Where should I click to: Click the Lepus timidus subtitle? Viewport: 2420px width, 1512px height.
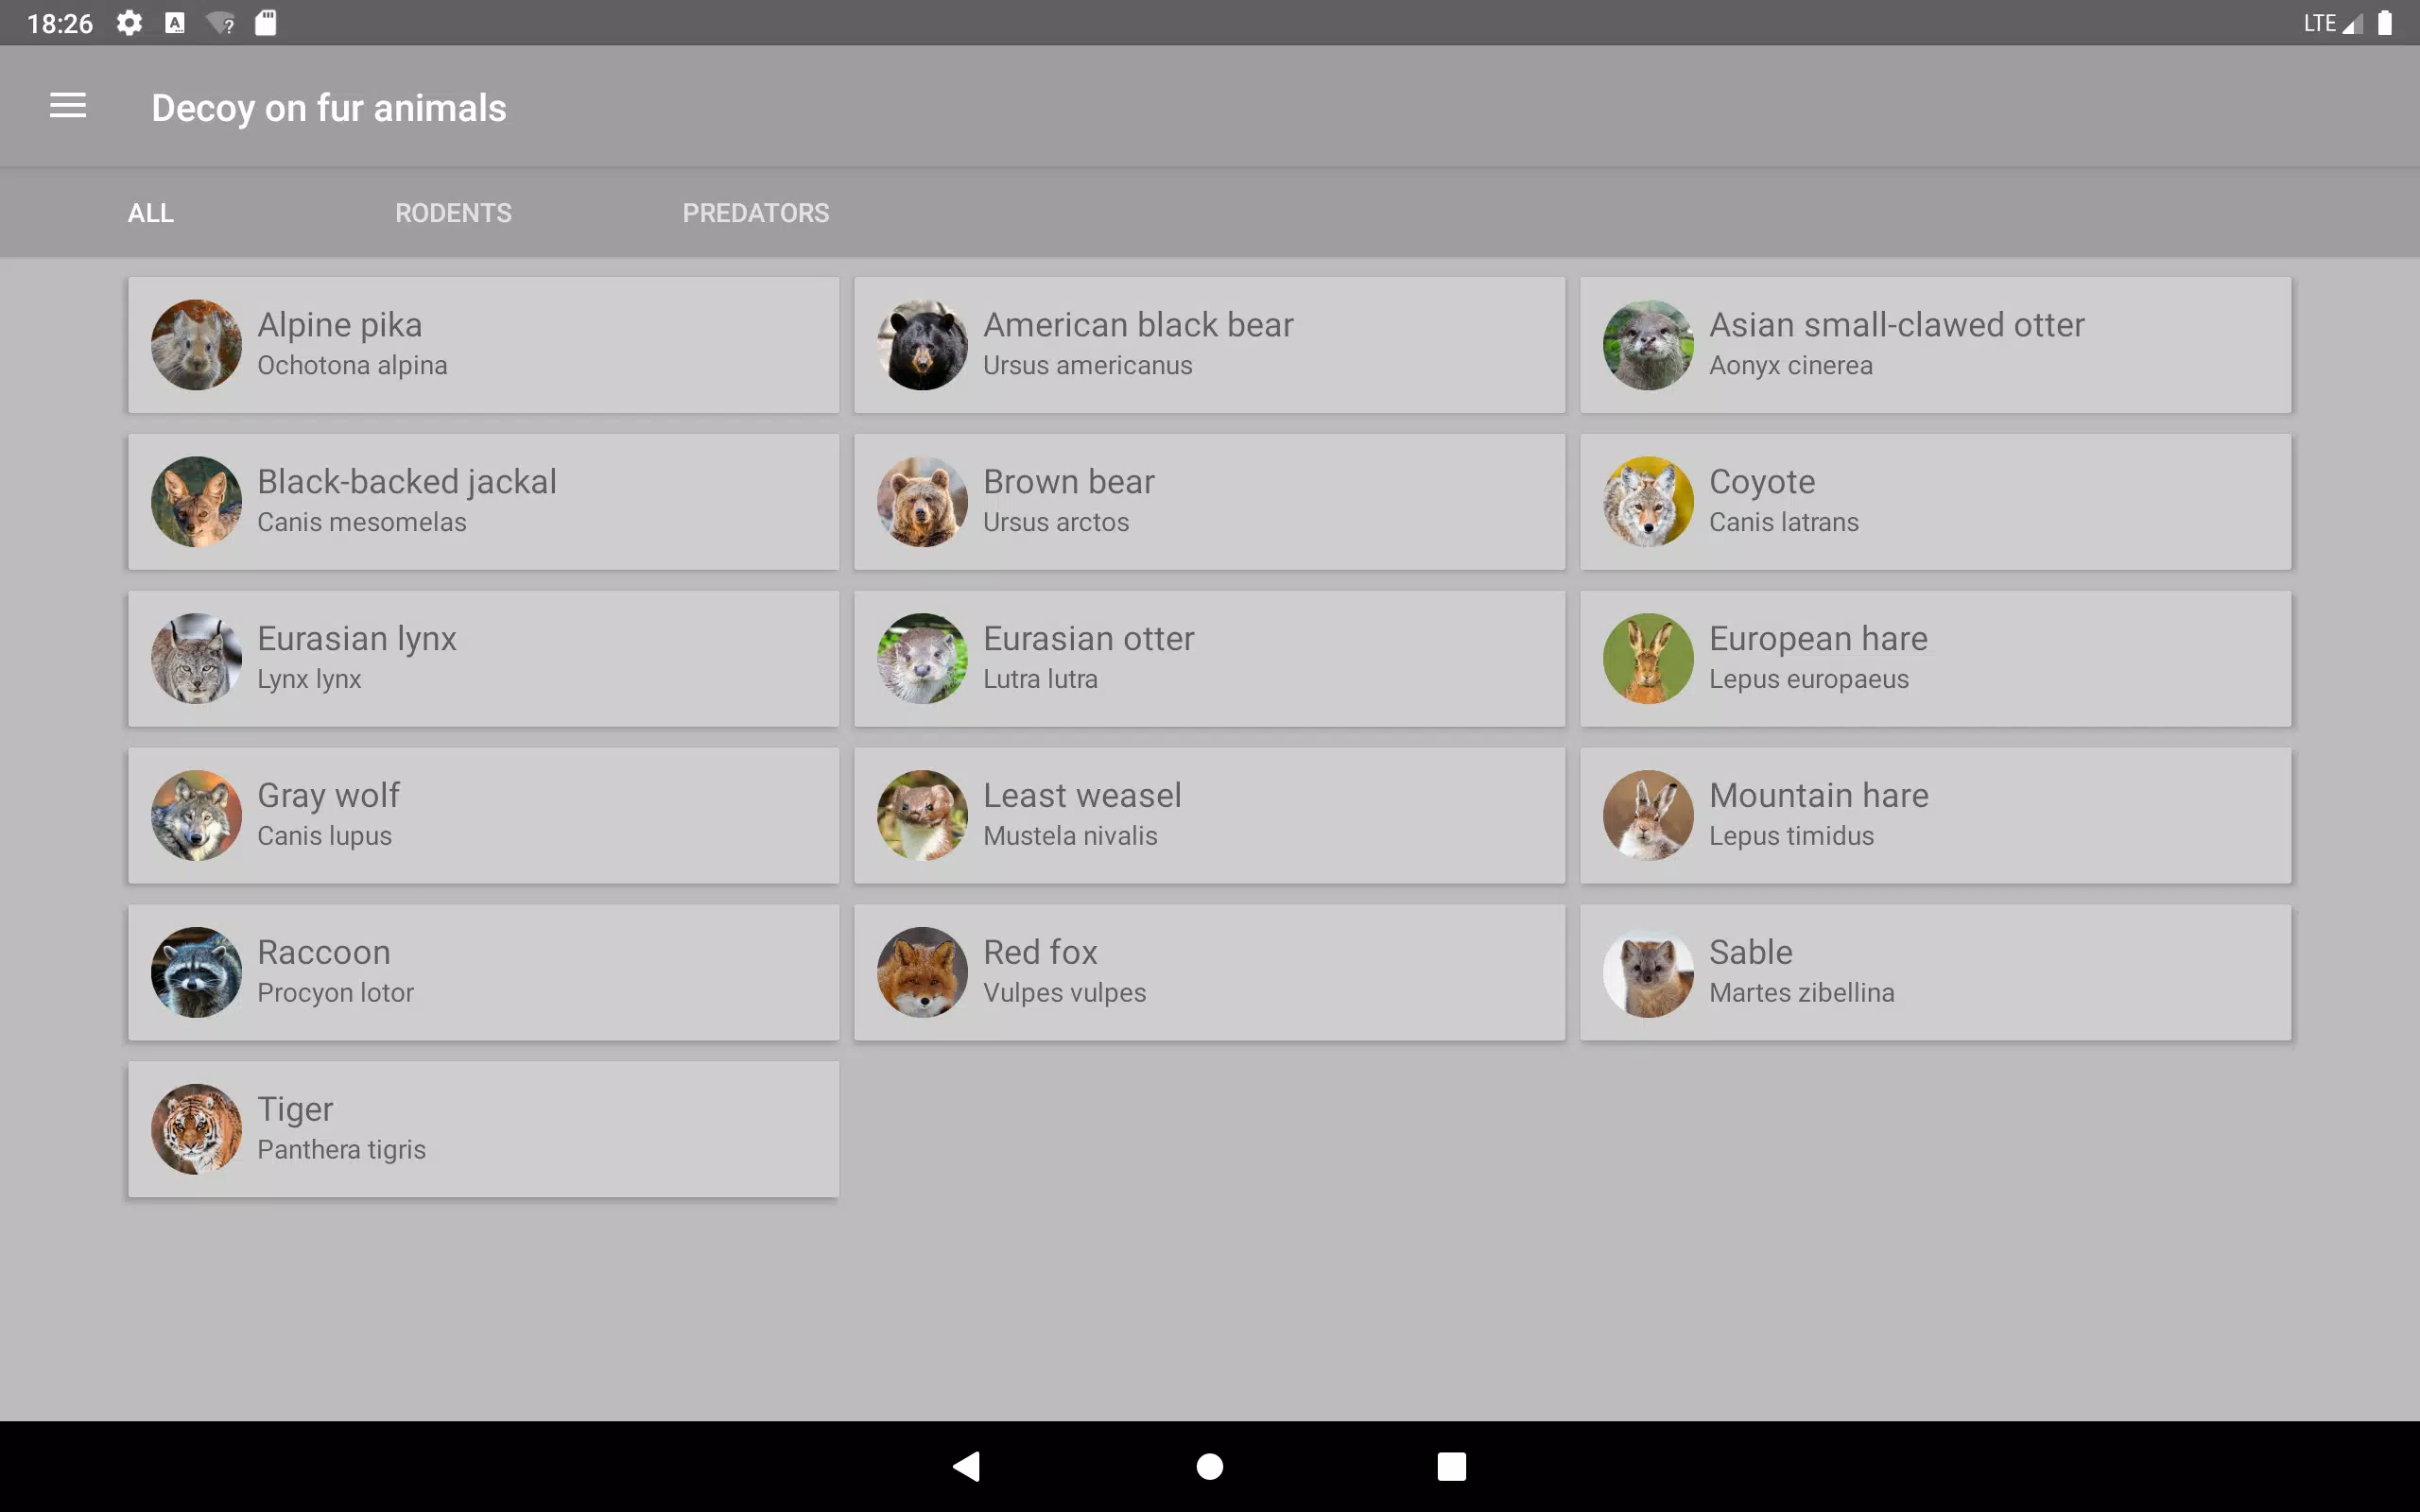pos(1791,837)
